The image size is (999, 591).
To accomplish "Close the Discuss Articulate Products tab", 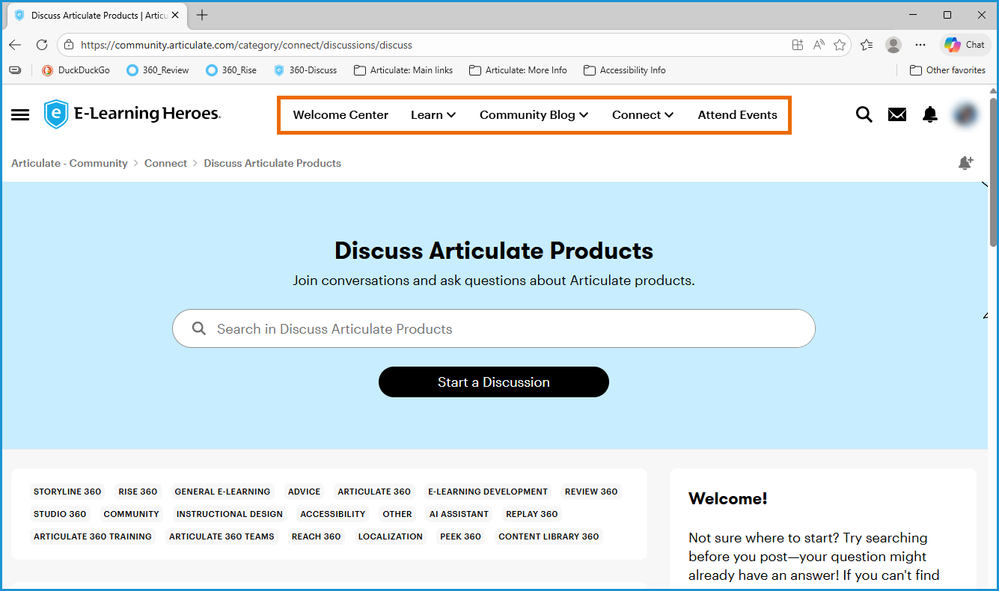I will (x=175, y=15).
